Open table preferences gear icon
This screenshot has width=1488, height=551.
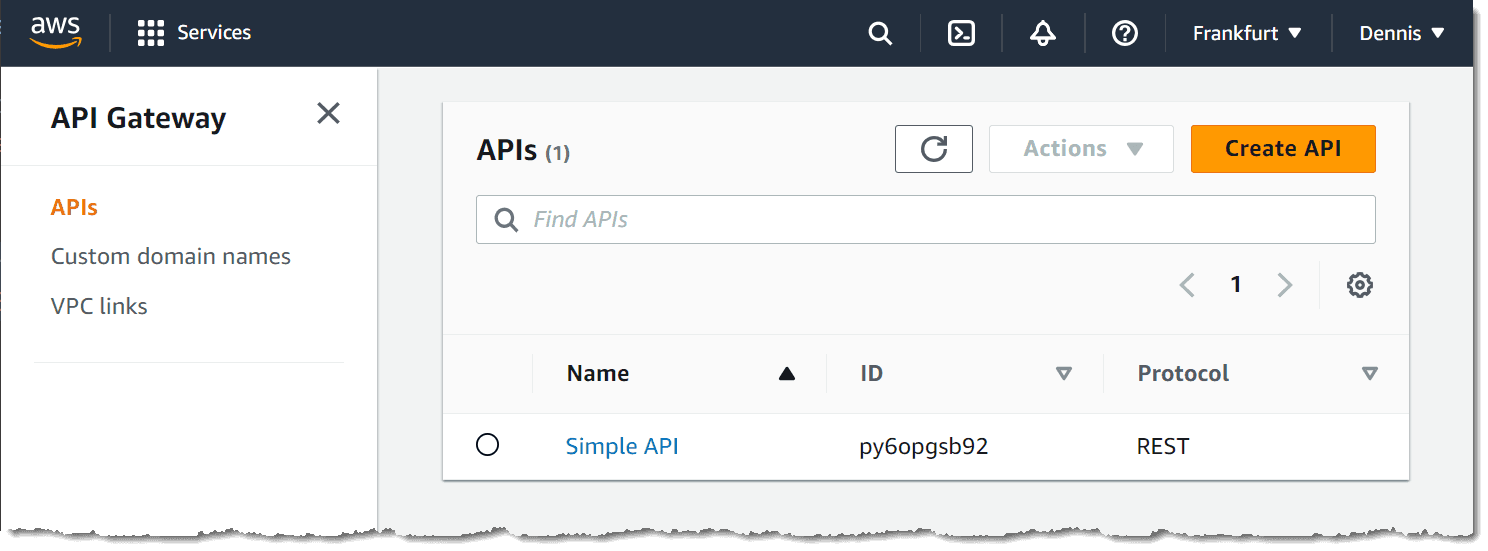[x=1359, y=285]
